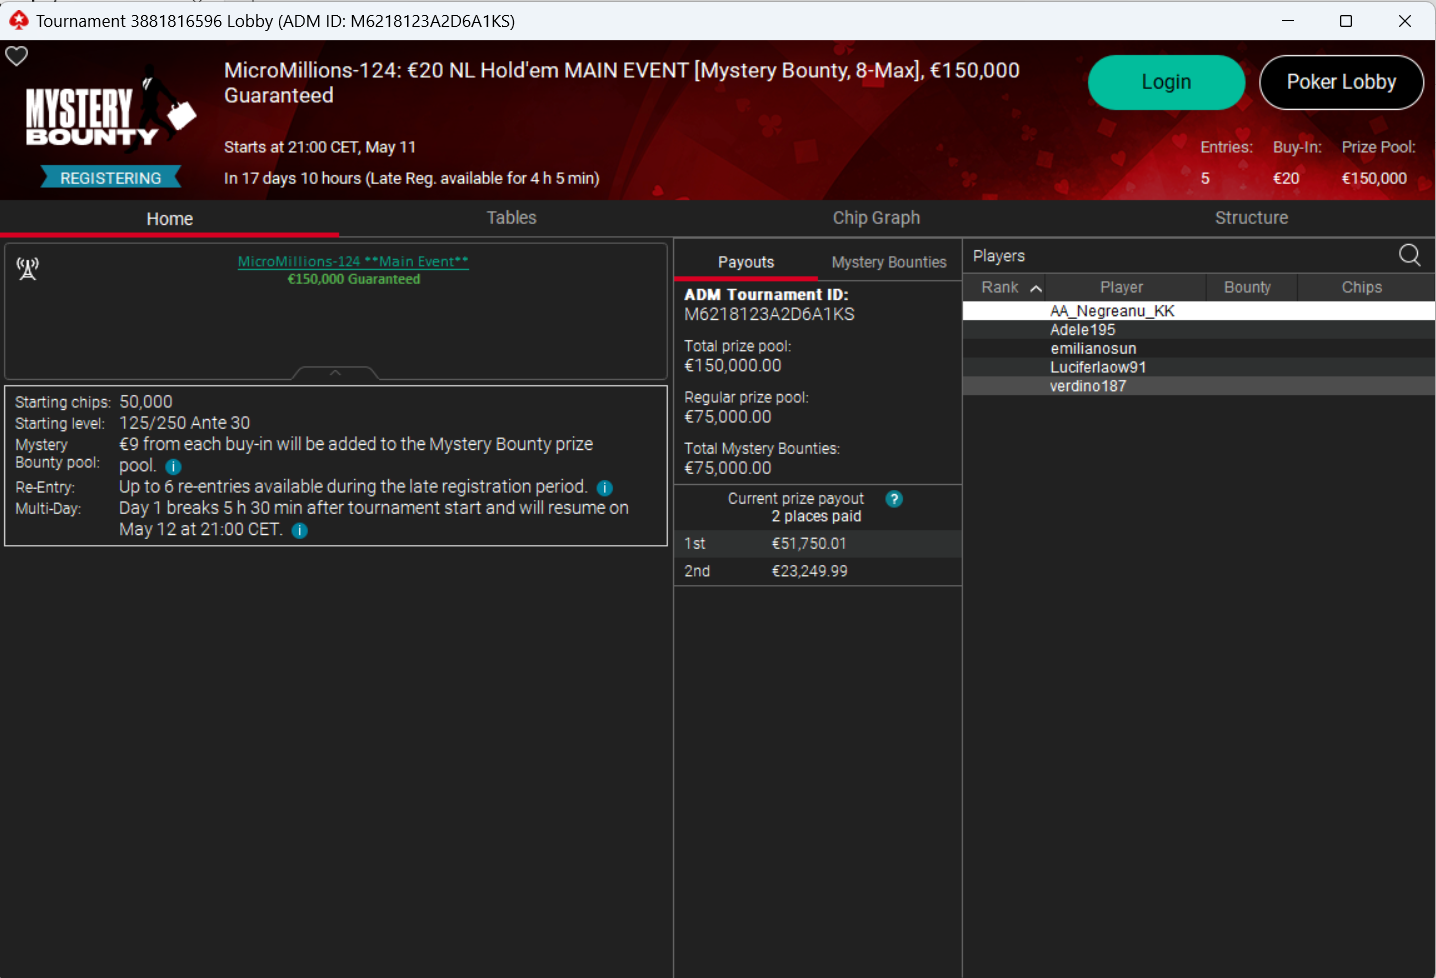Screen dimensions: 1436x978
Task: Click the Players panel header
Action: click(x=999, y=256)
